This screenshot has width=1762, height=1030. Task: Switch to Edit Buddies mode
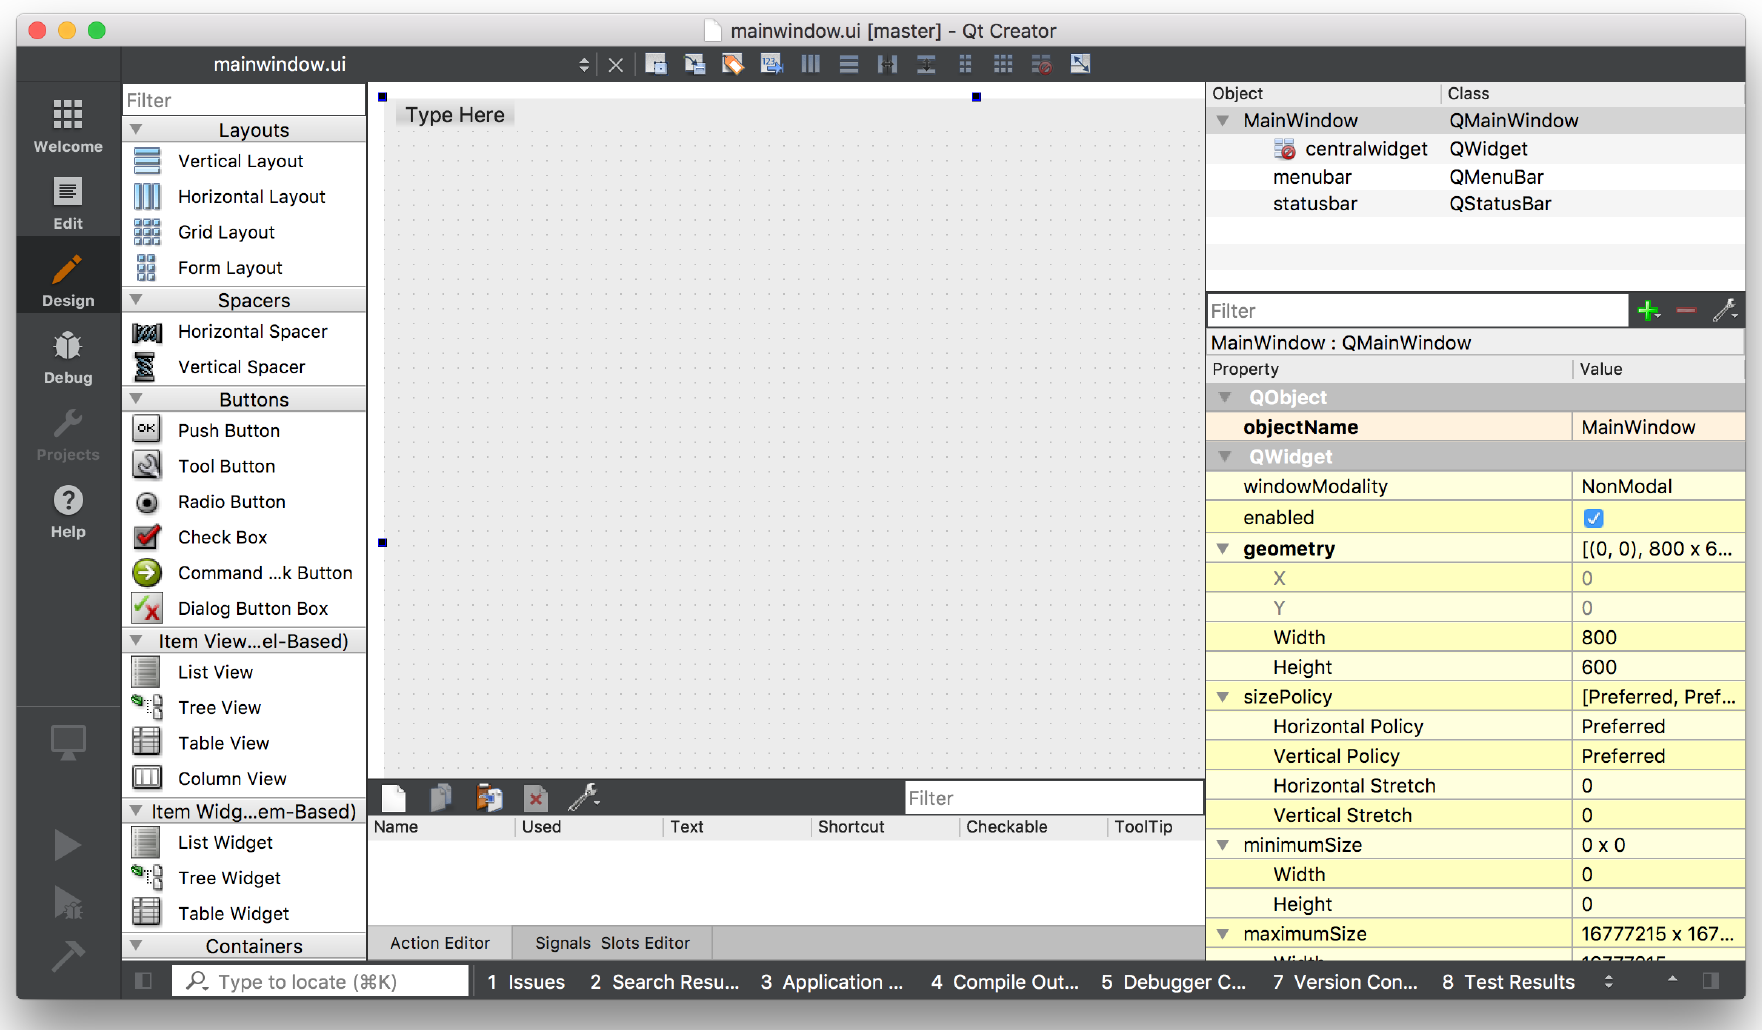[733, 64]
